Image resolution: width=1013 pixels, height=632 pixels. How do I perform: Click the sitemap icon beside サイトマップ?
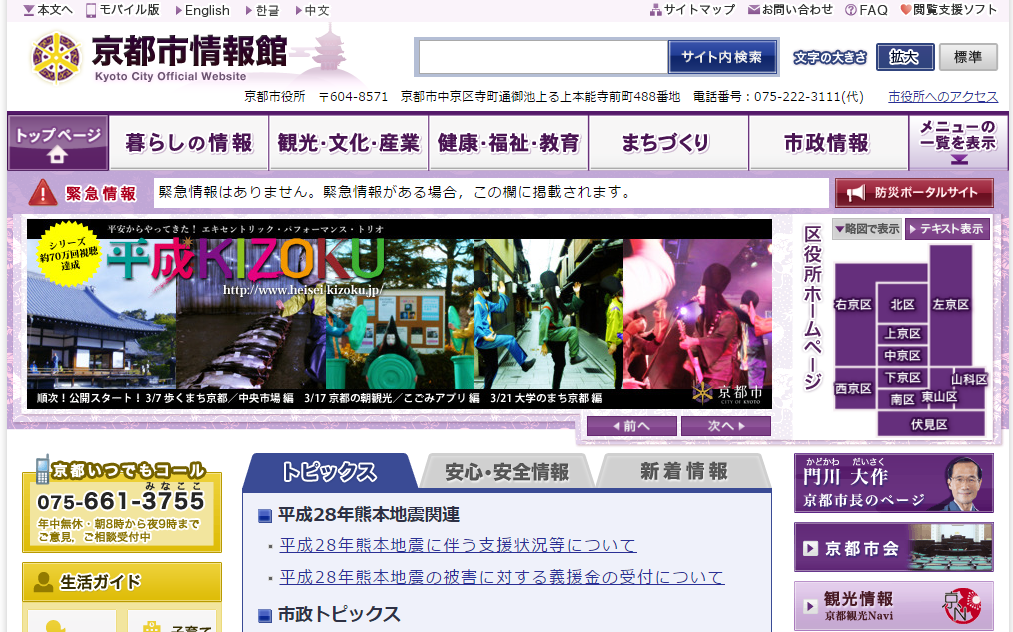pos(656,10)
